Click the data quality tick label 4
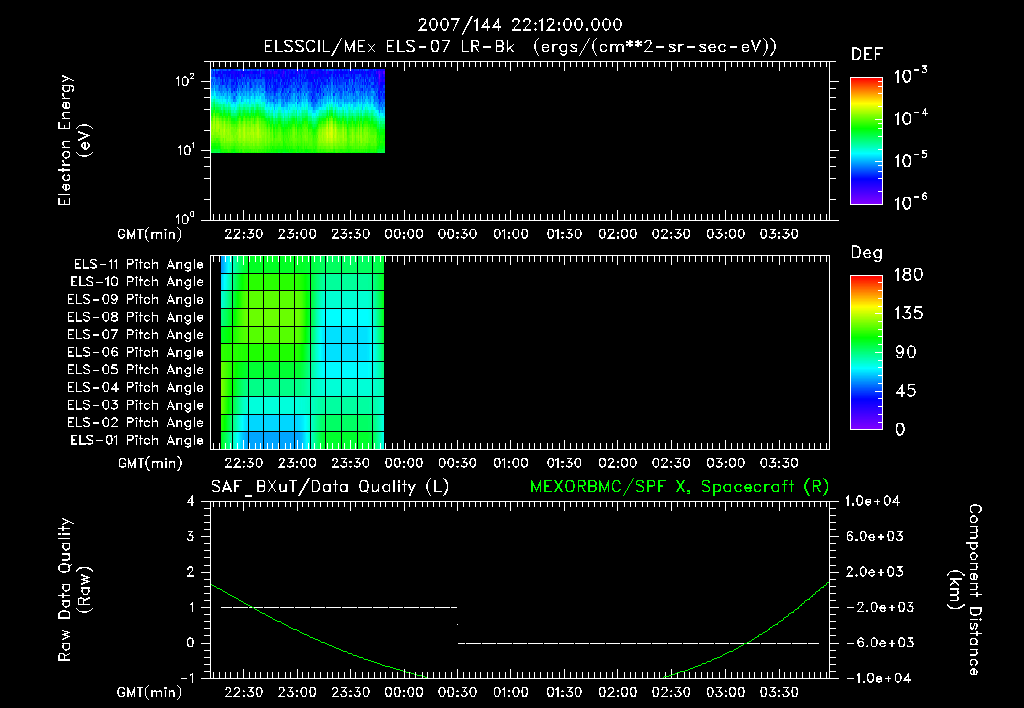The image size is (1024, 708). coord(191,501)
